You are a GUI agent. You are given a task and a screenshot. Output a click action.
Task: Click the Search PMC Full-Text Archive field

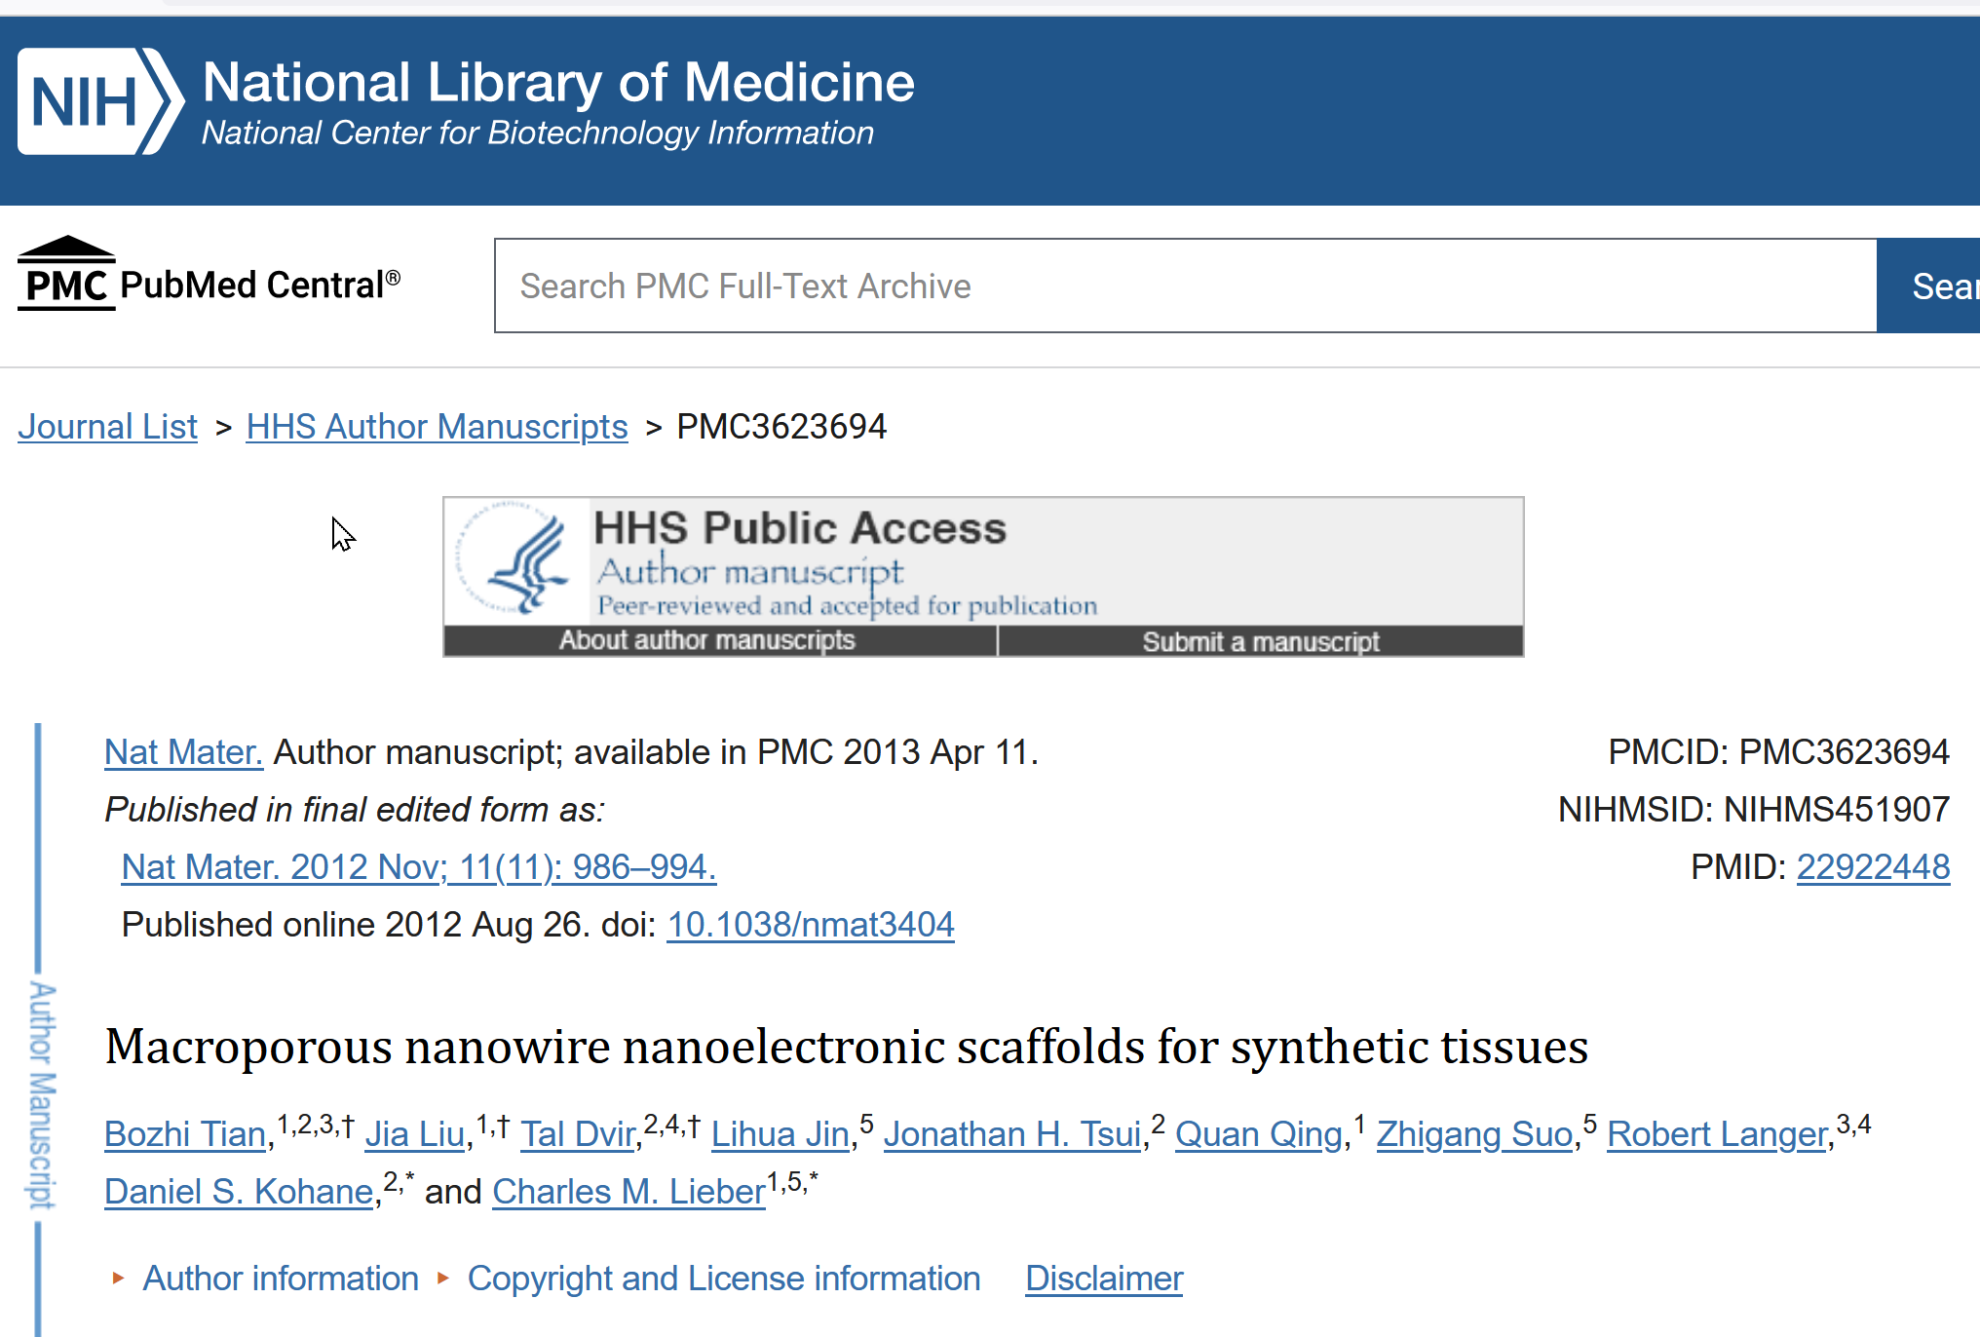(1185, 286)
